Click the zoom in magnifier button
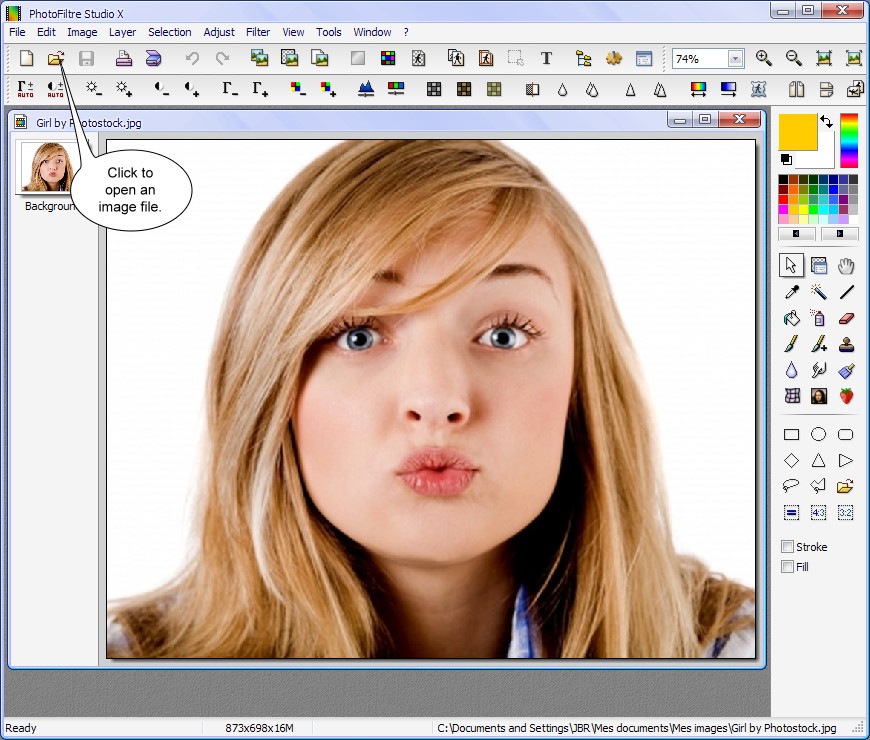This screenshot has height=740, width=870. click(763, 58)
